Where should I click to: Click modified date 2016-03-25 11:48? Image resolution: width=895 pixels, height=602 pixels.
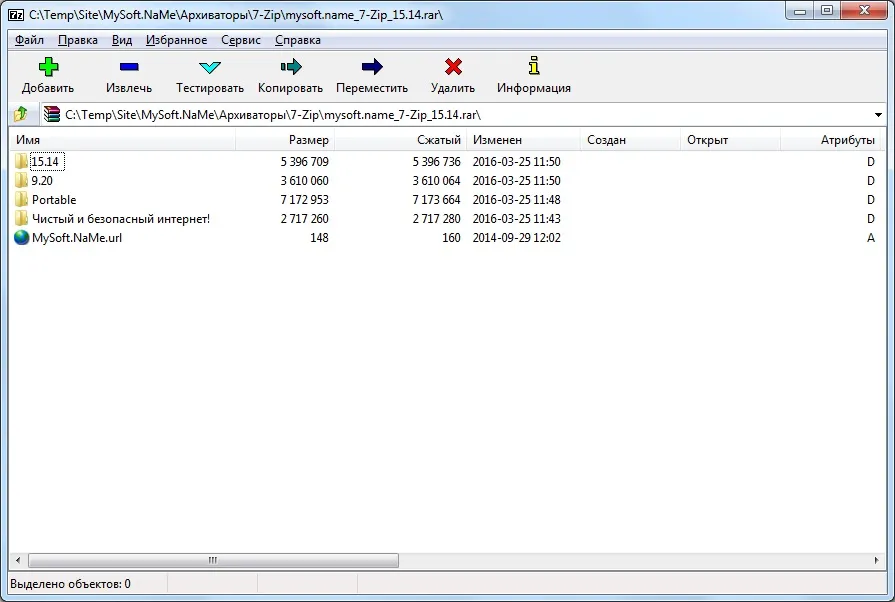517,200
